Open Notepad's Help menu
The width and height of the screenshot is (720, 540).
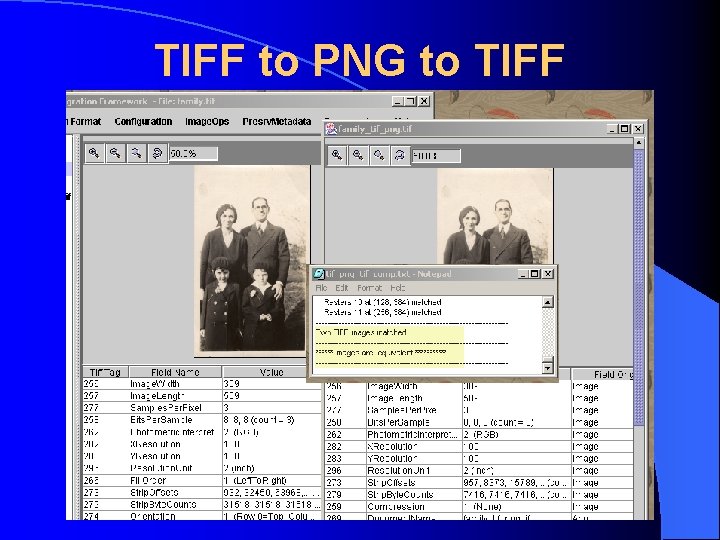pos(398,288)
